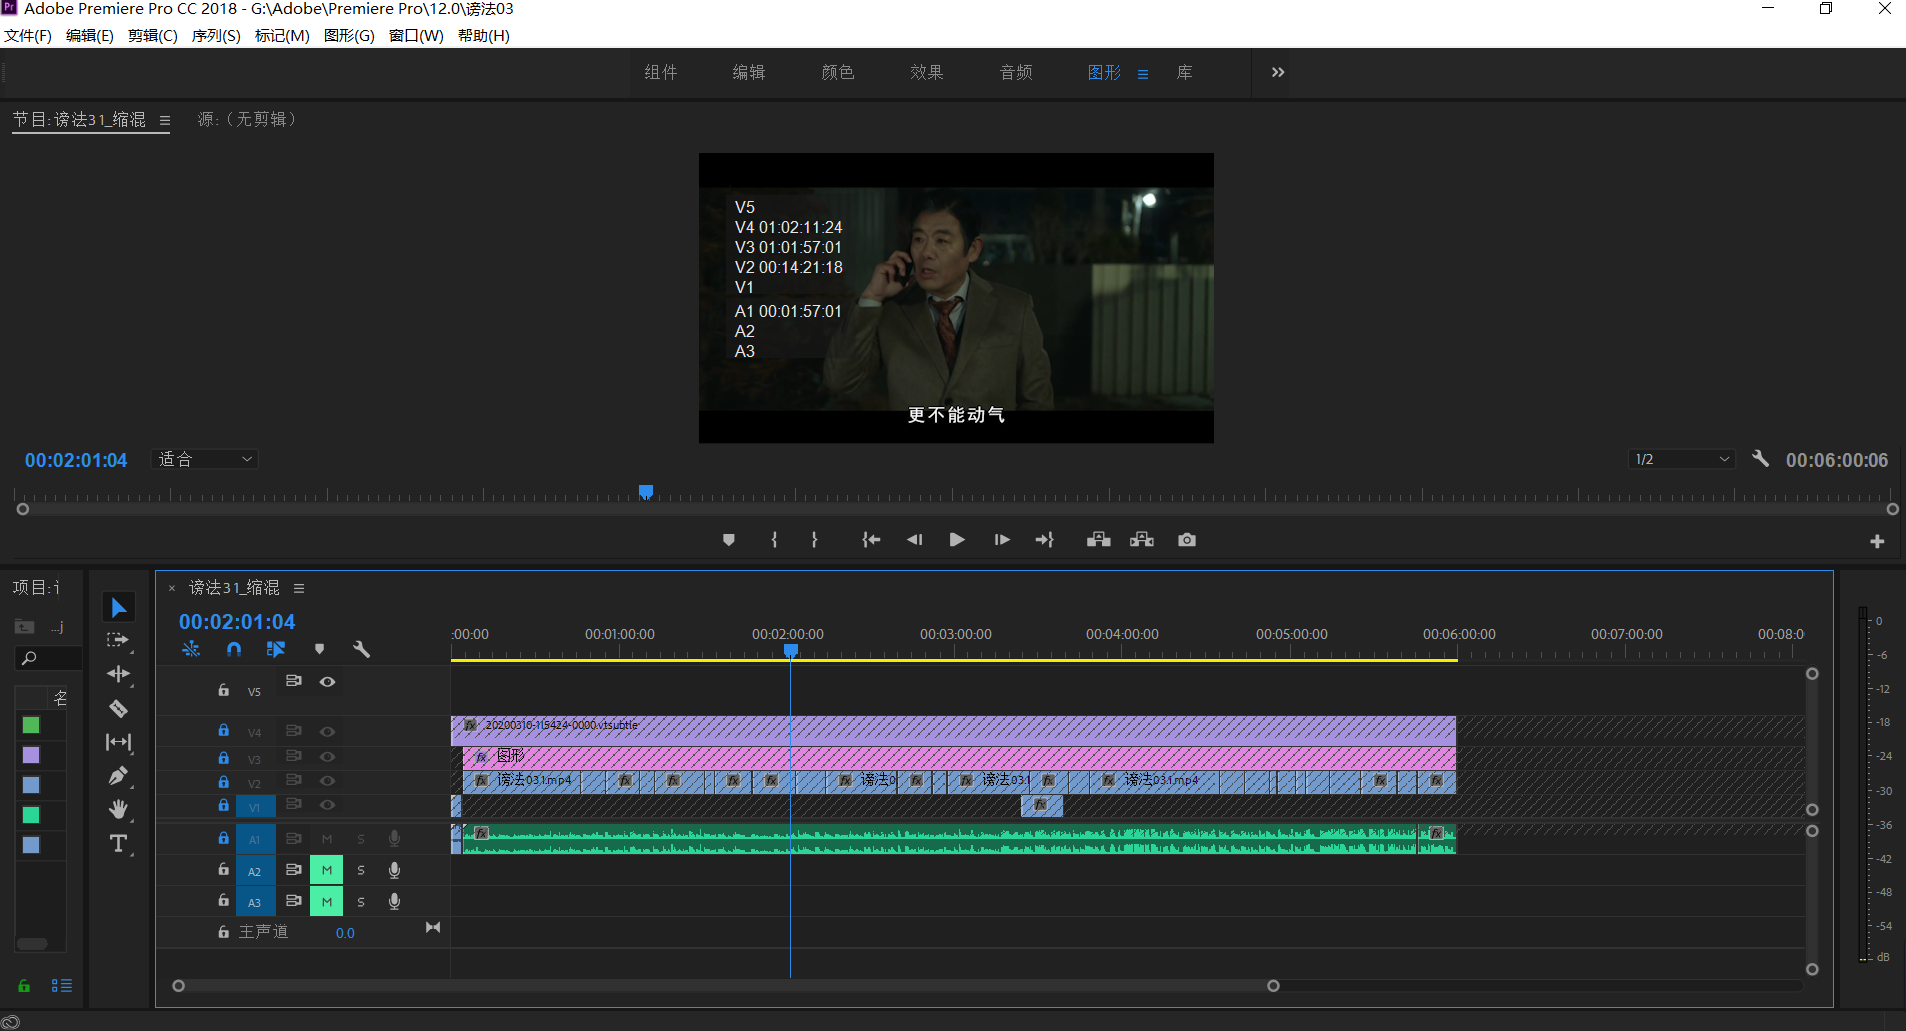
Task: Expand workspace overflow chevrons
Action: point(1278,72)
